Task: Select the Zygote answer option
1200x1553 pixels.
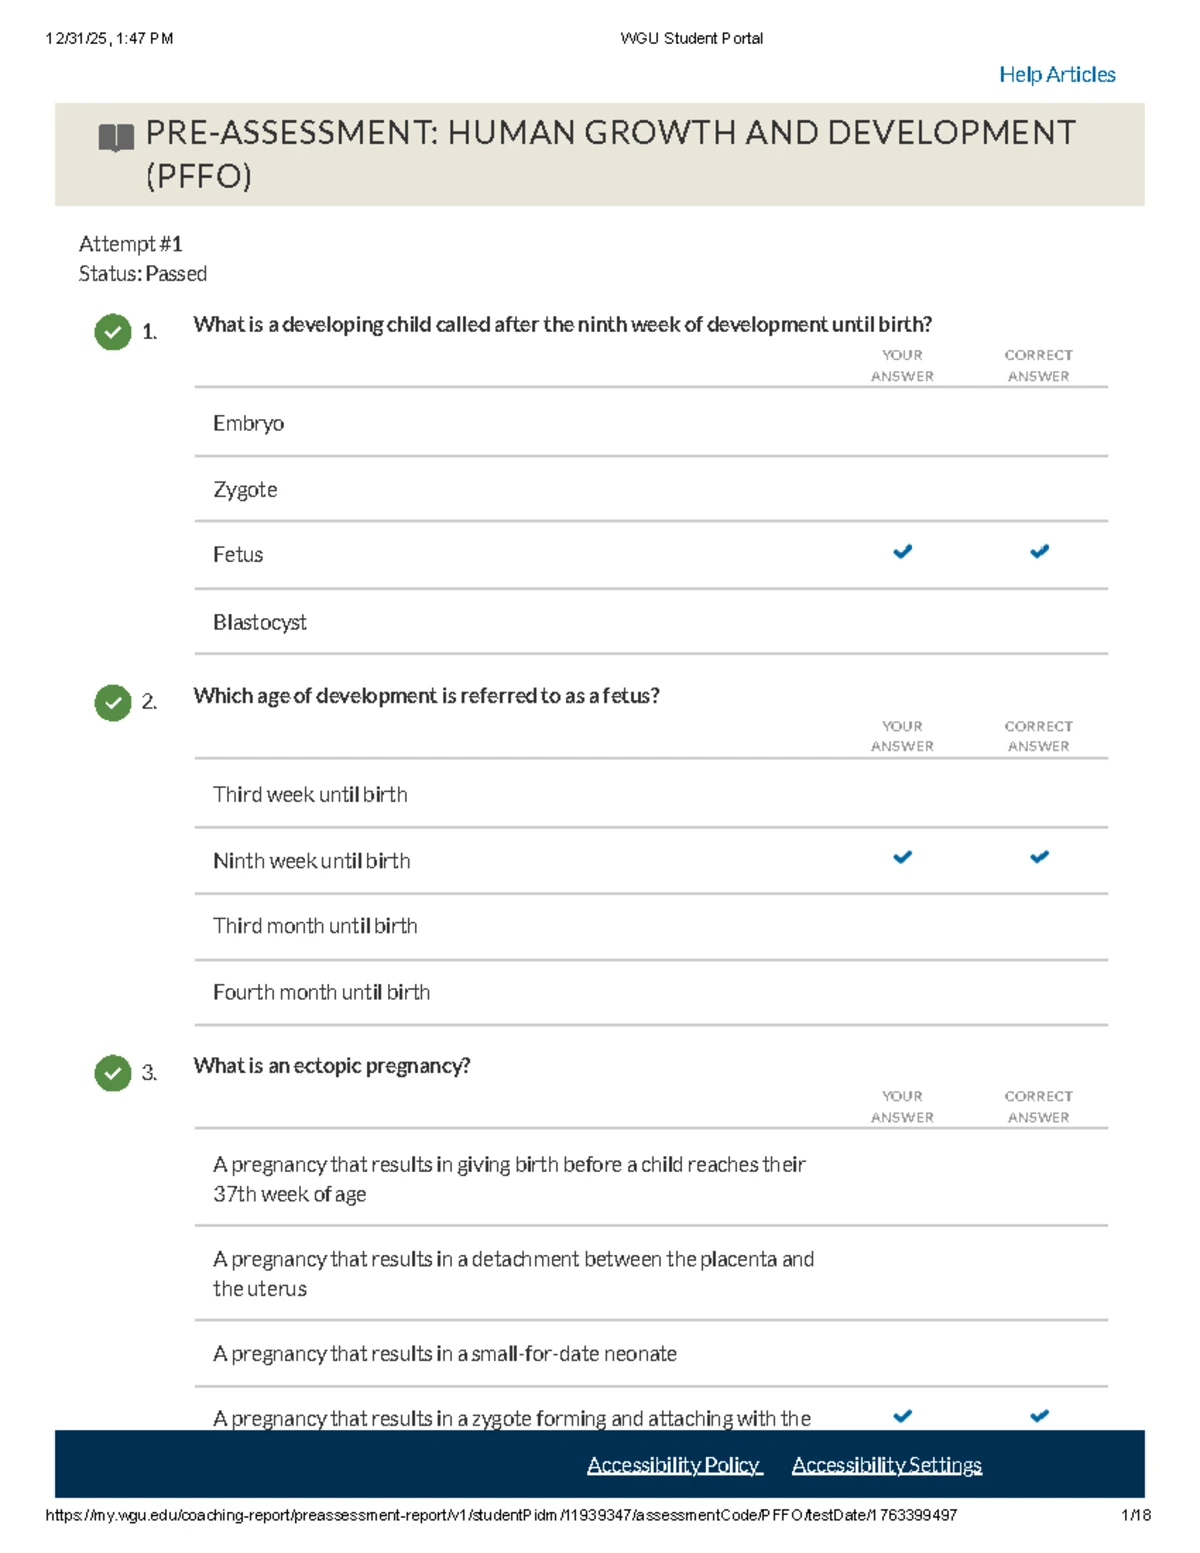Action: [x=245, y=490]
